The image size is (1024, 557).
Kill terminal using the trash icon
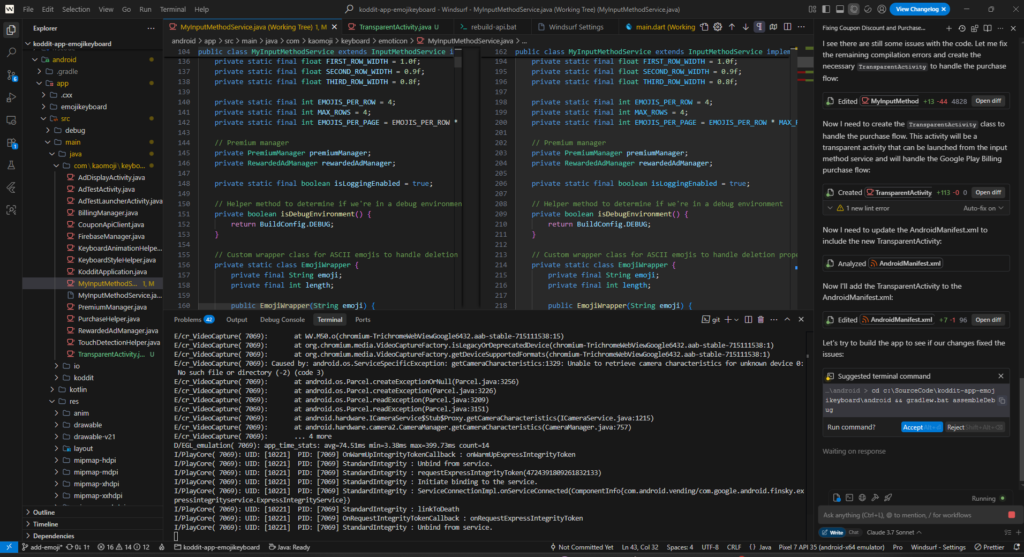point(761,320)
